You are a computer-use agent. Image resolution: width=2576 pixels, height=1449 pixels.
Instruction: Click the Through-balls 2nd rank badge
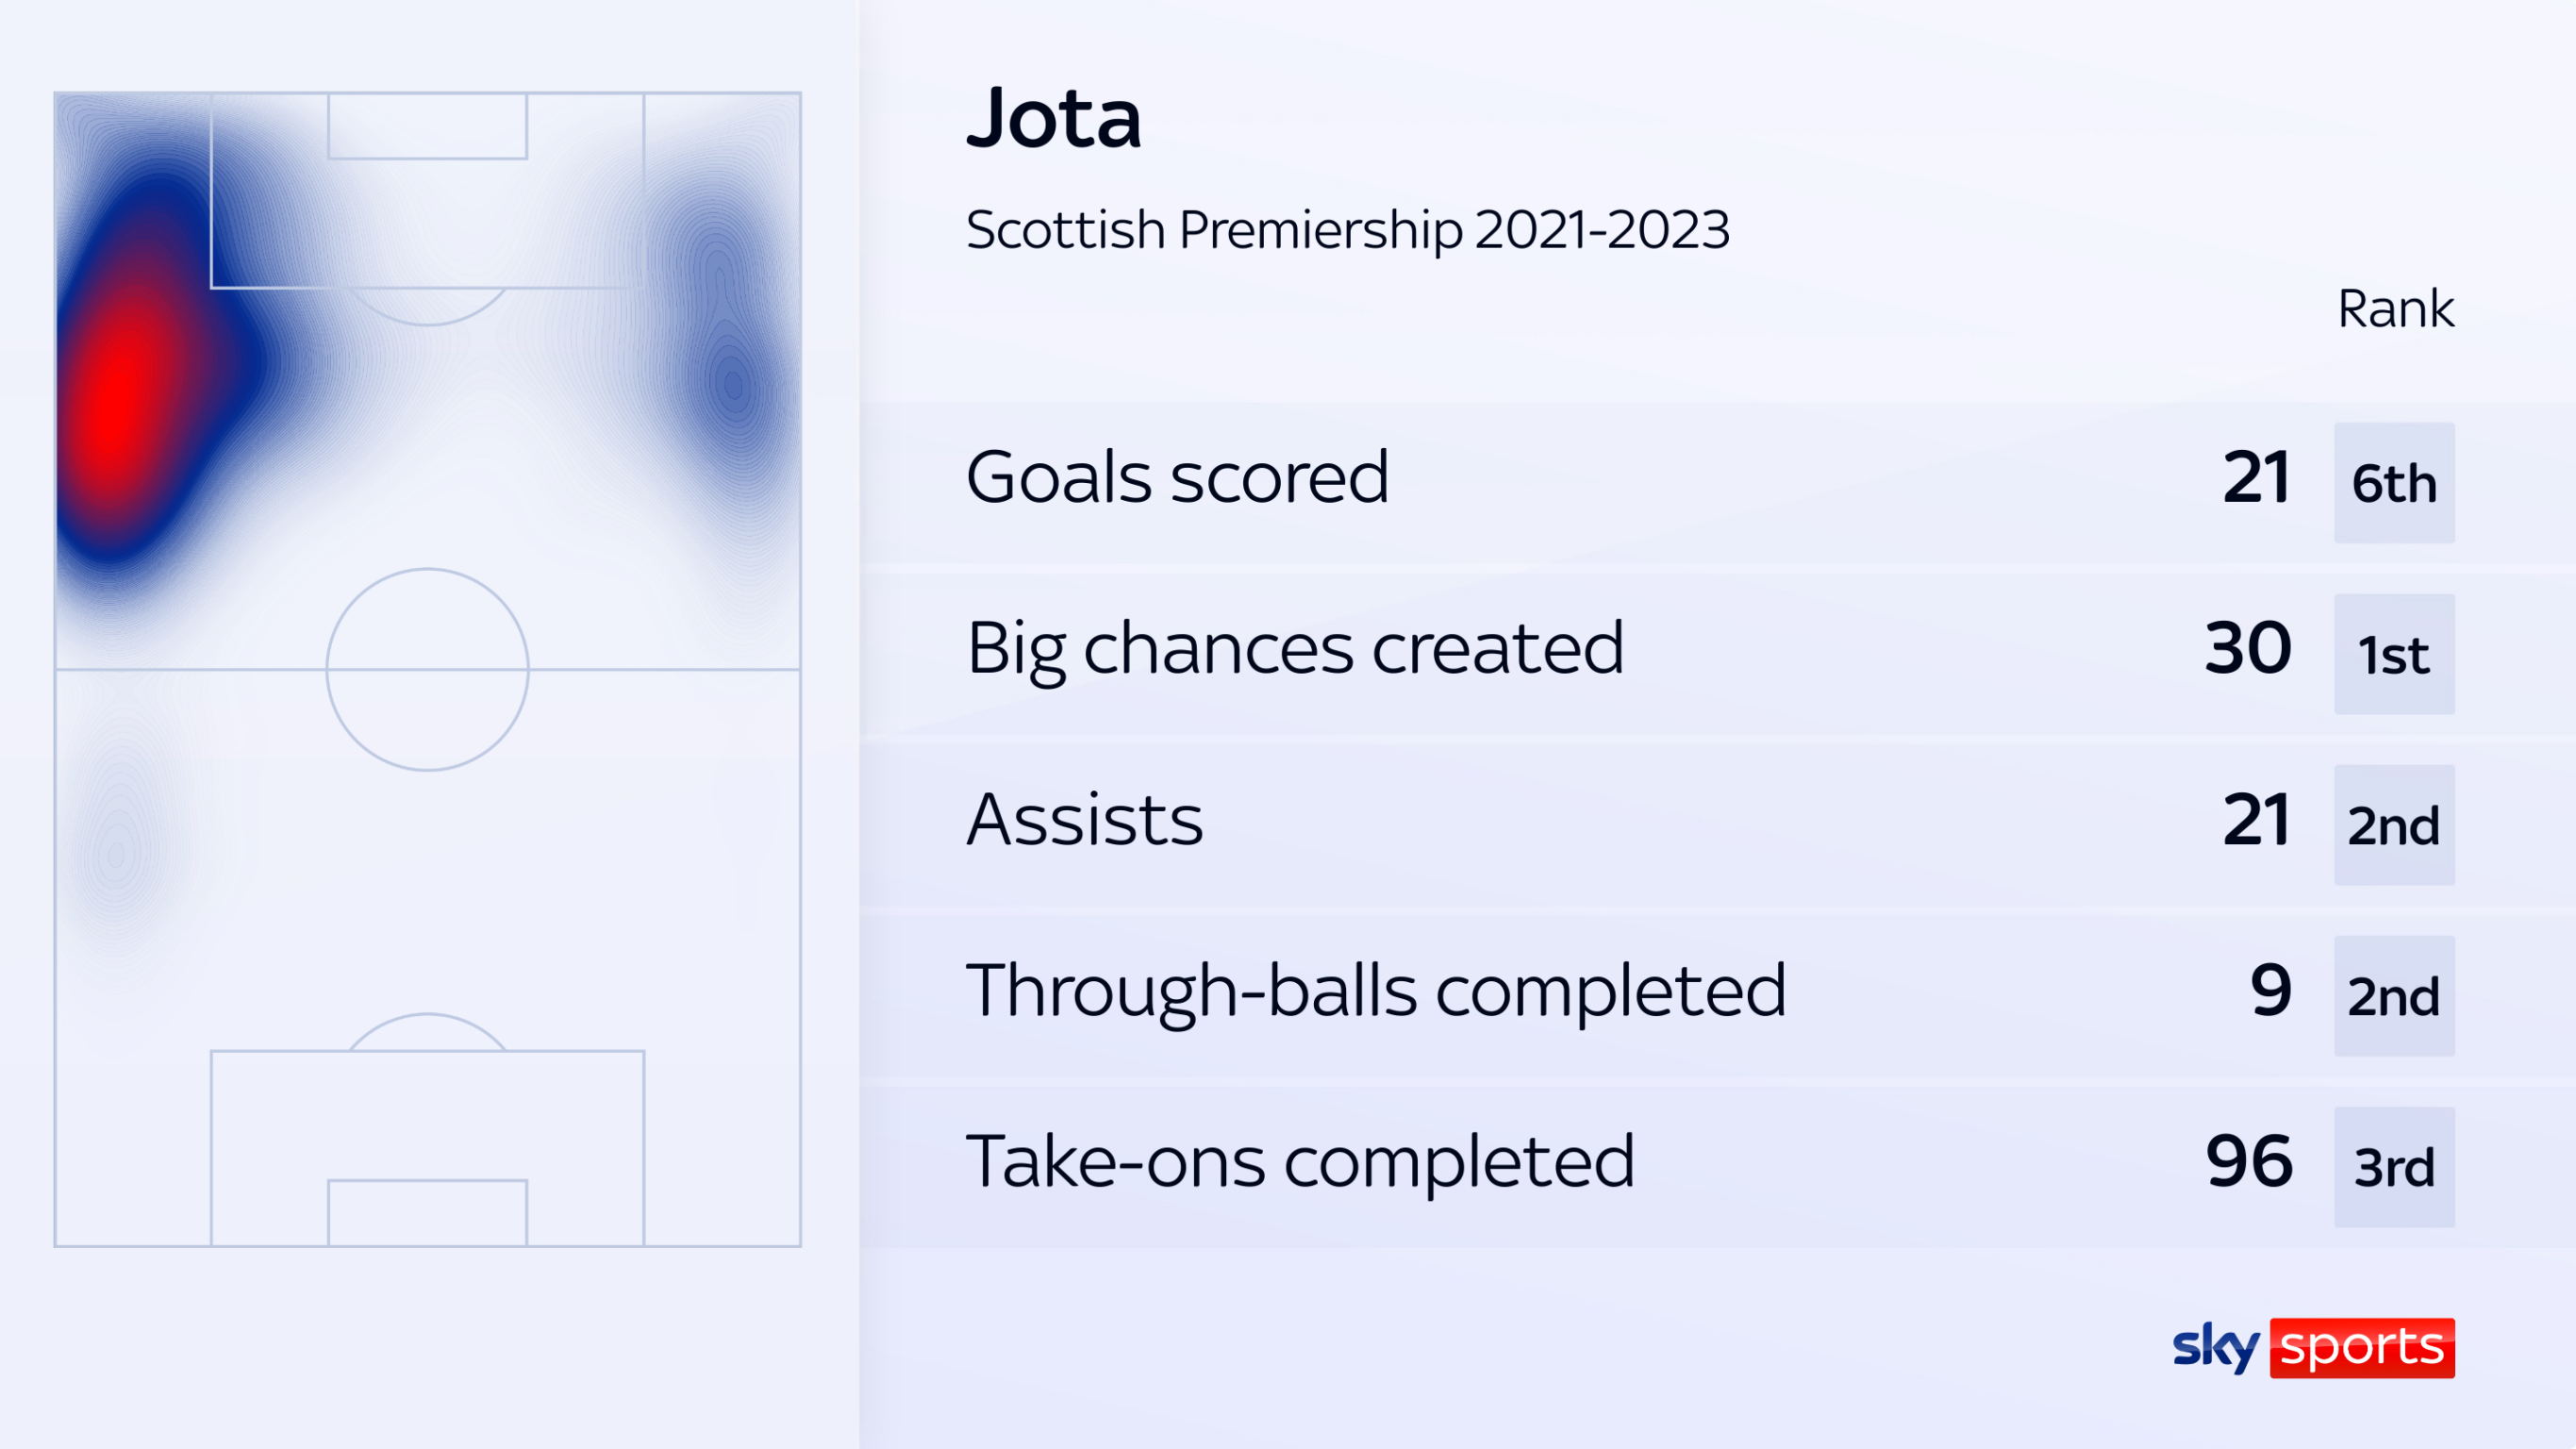2394,996
